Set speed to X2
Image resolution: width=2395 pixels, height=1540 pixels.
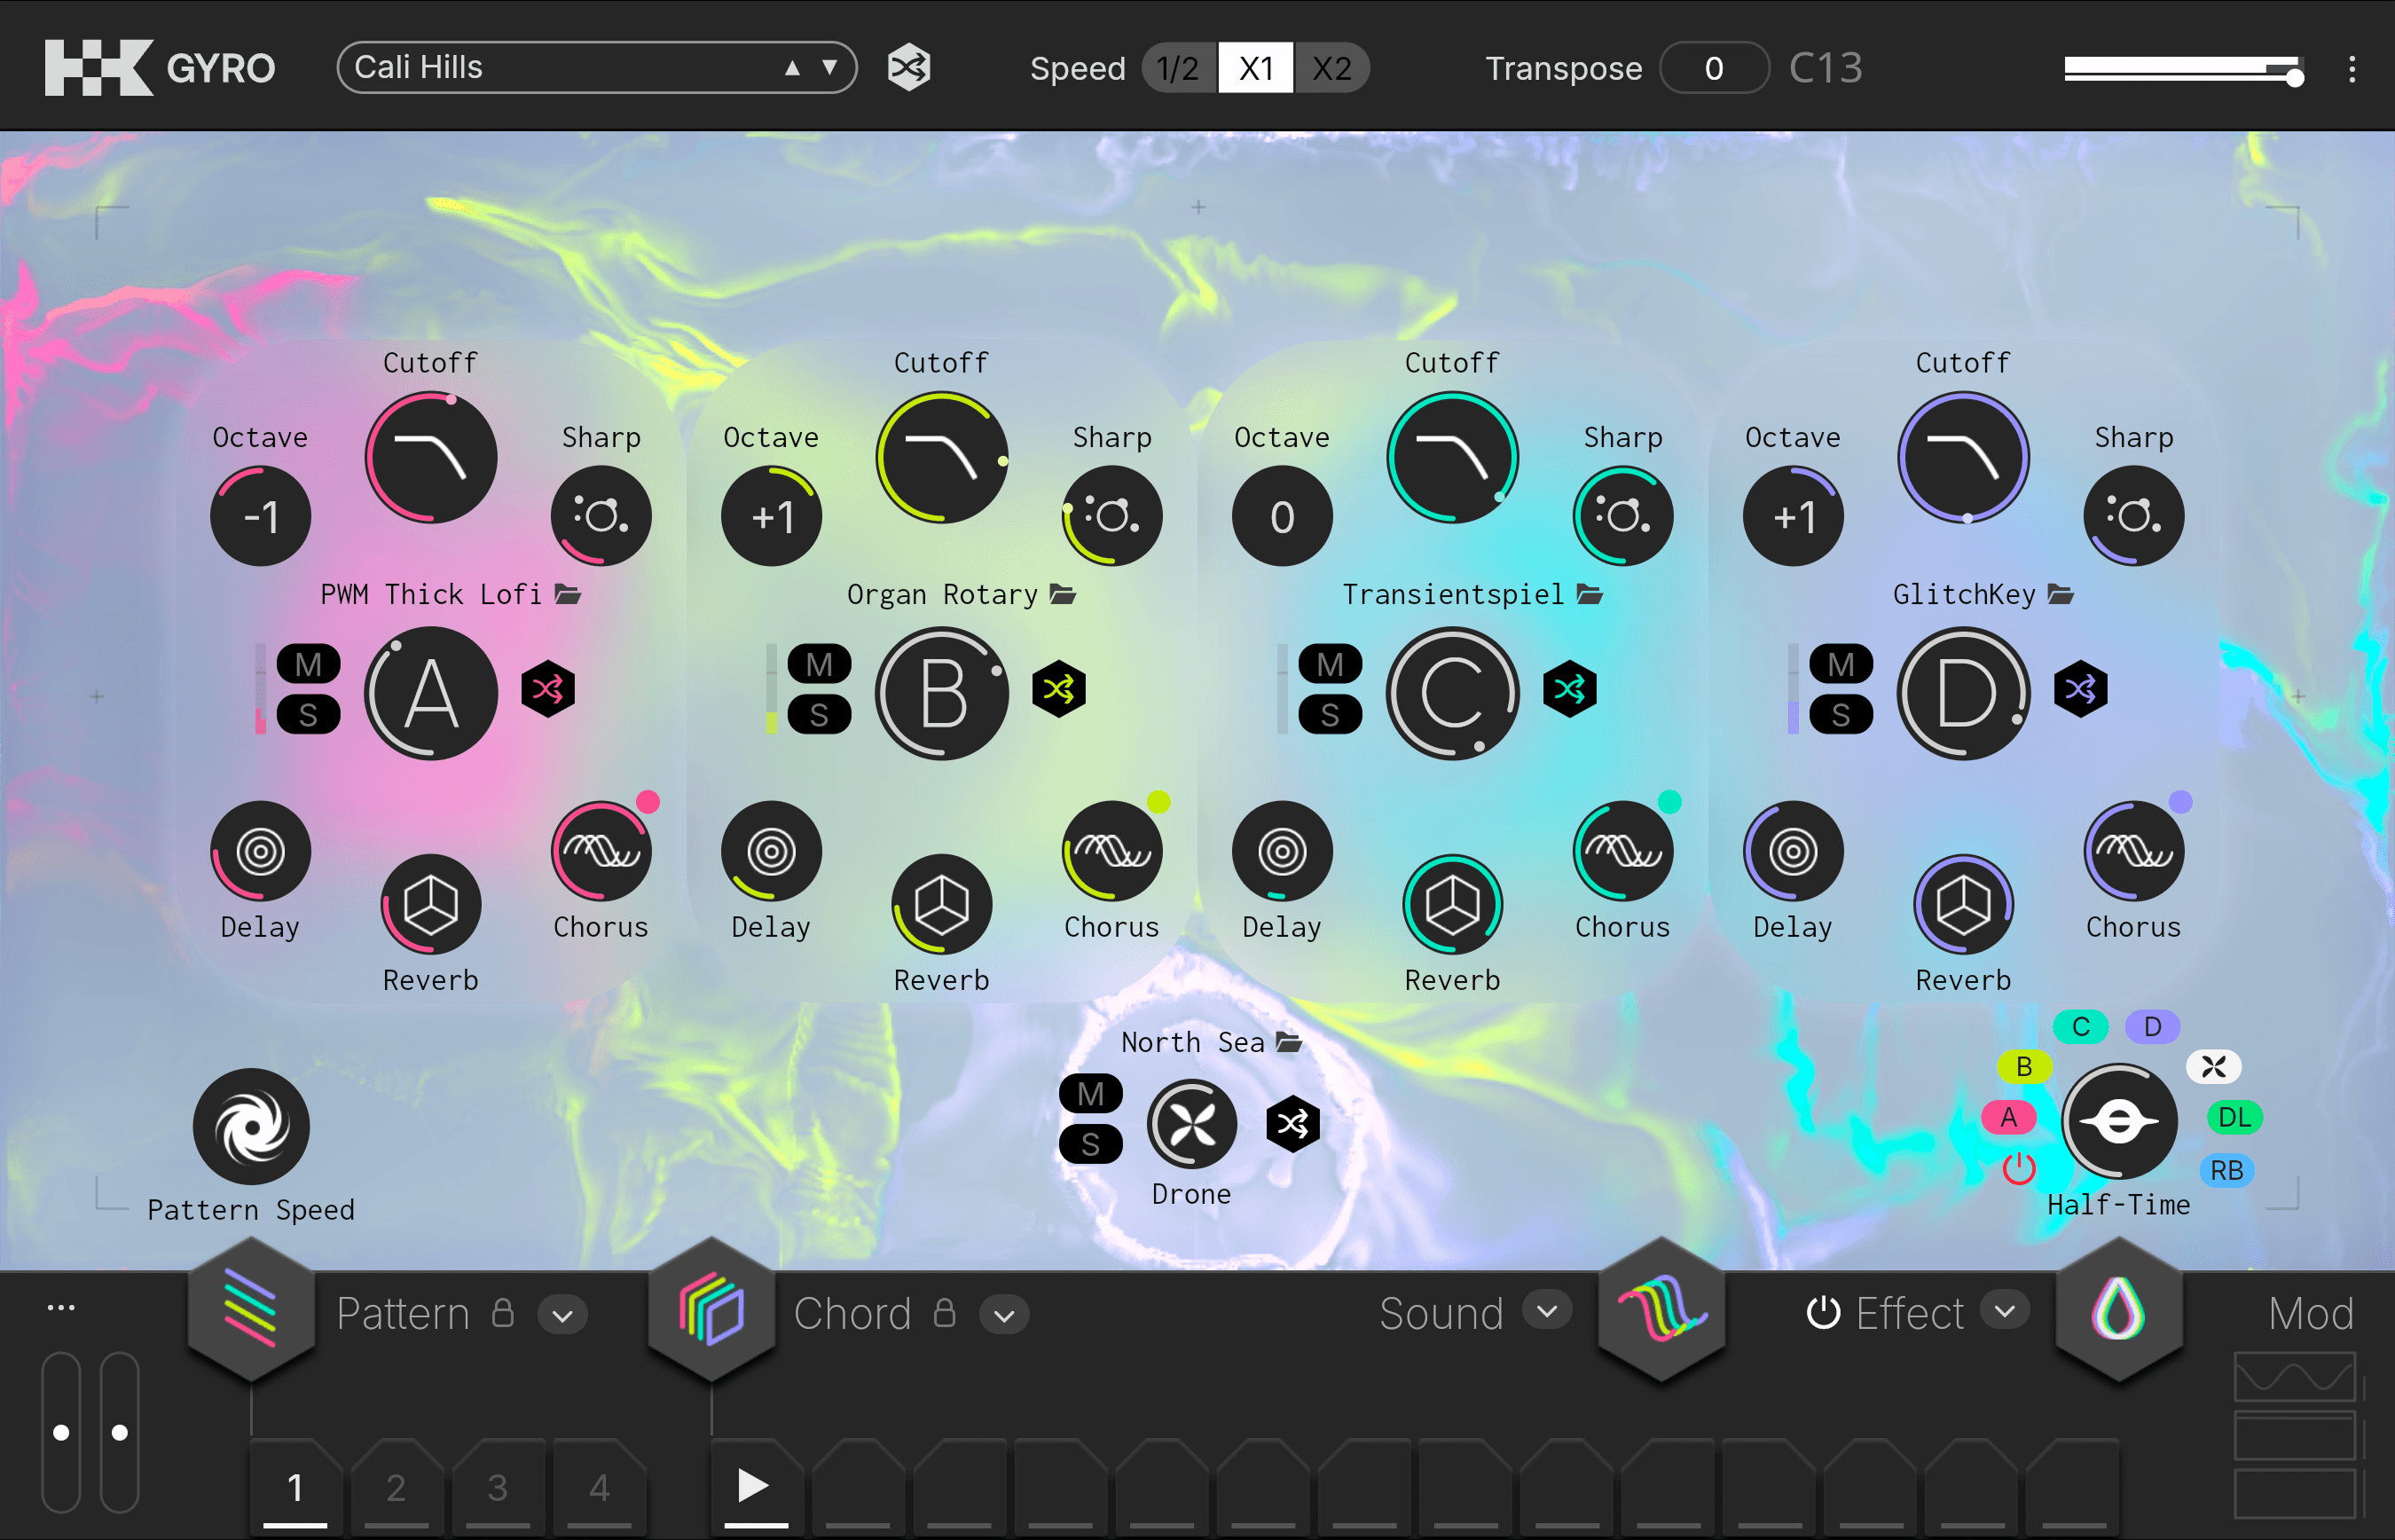coord(1331,68)
